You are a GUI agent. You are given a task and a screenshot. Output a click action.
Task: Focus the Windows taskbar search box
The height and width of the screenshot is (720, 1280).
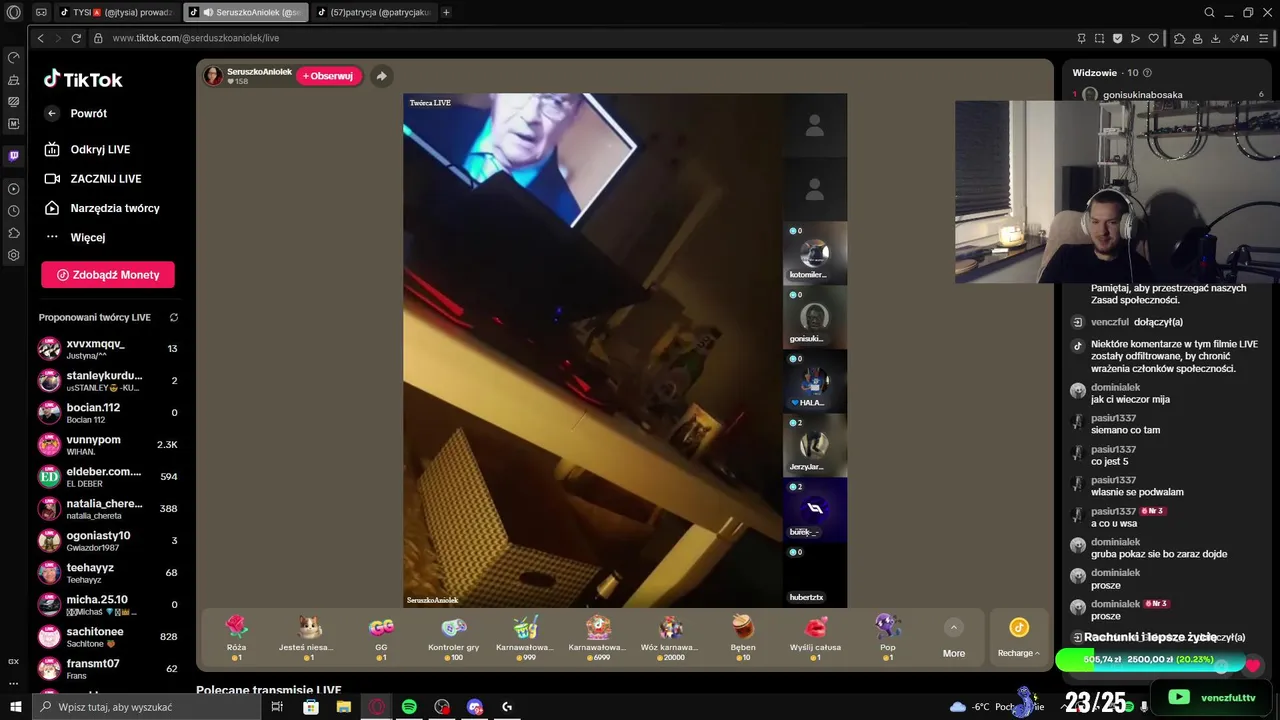(x=146, y=707)
